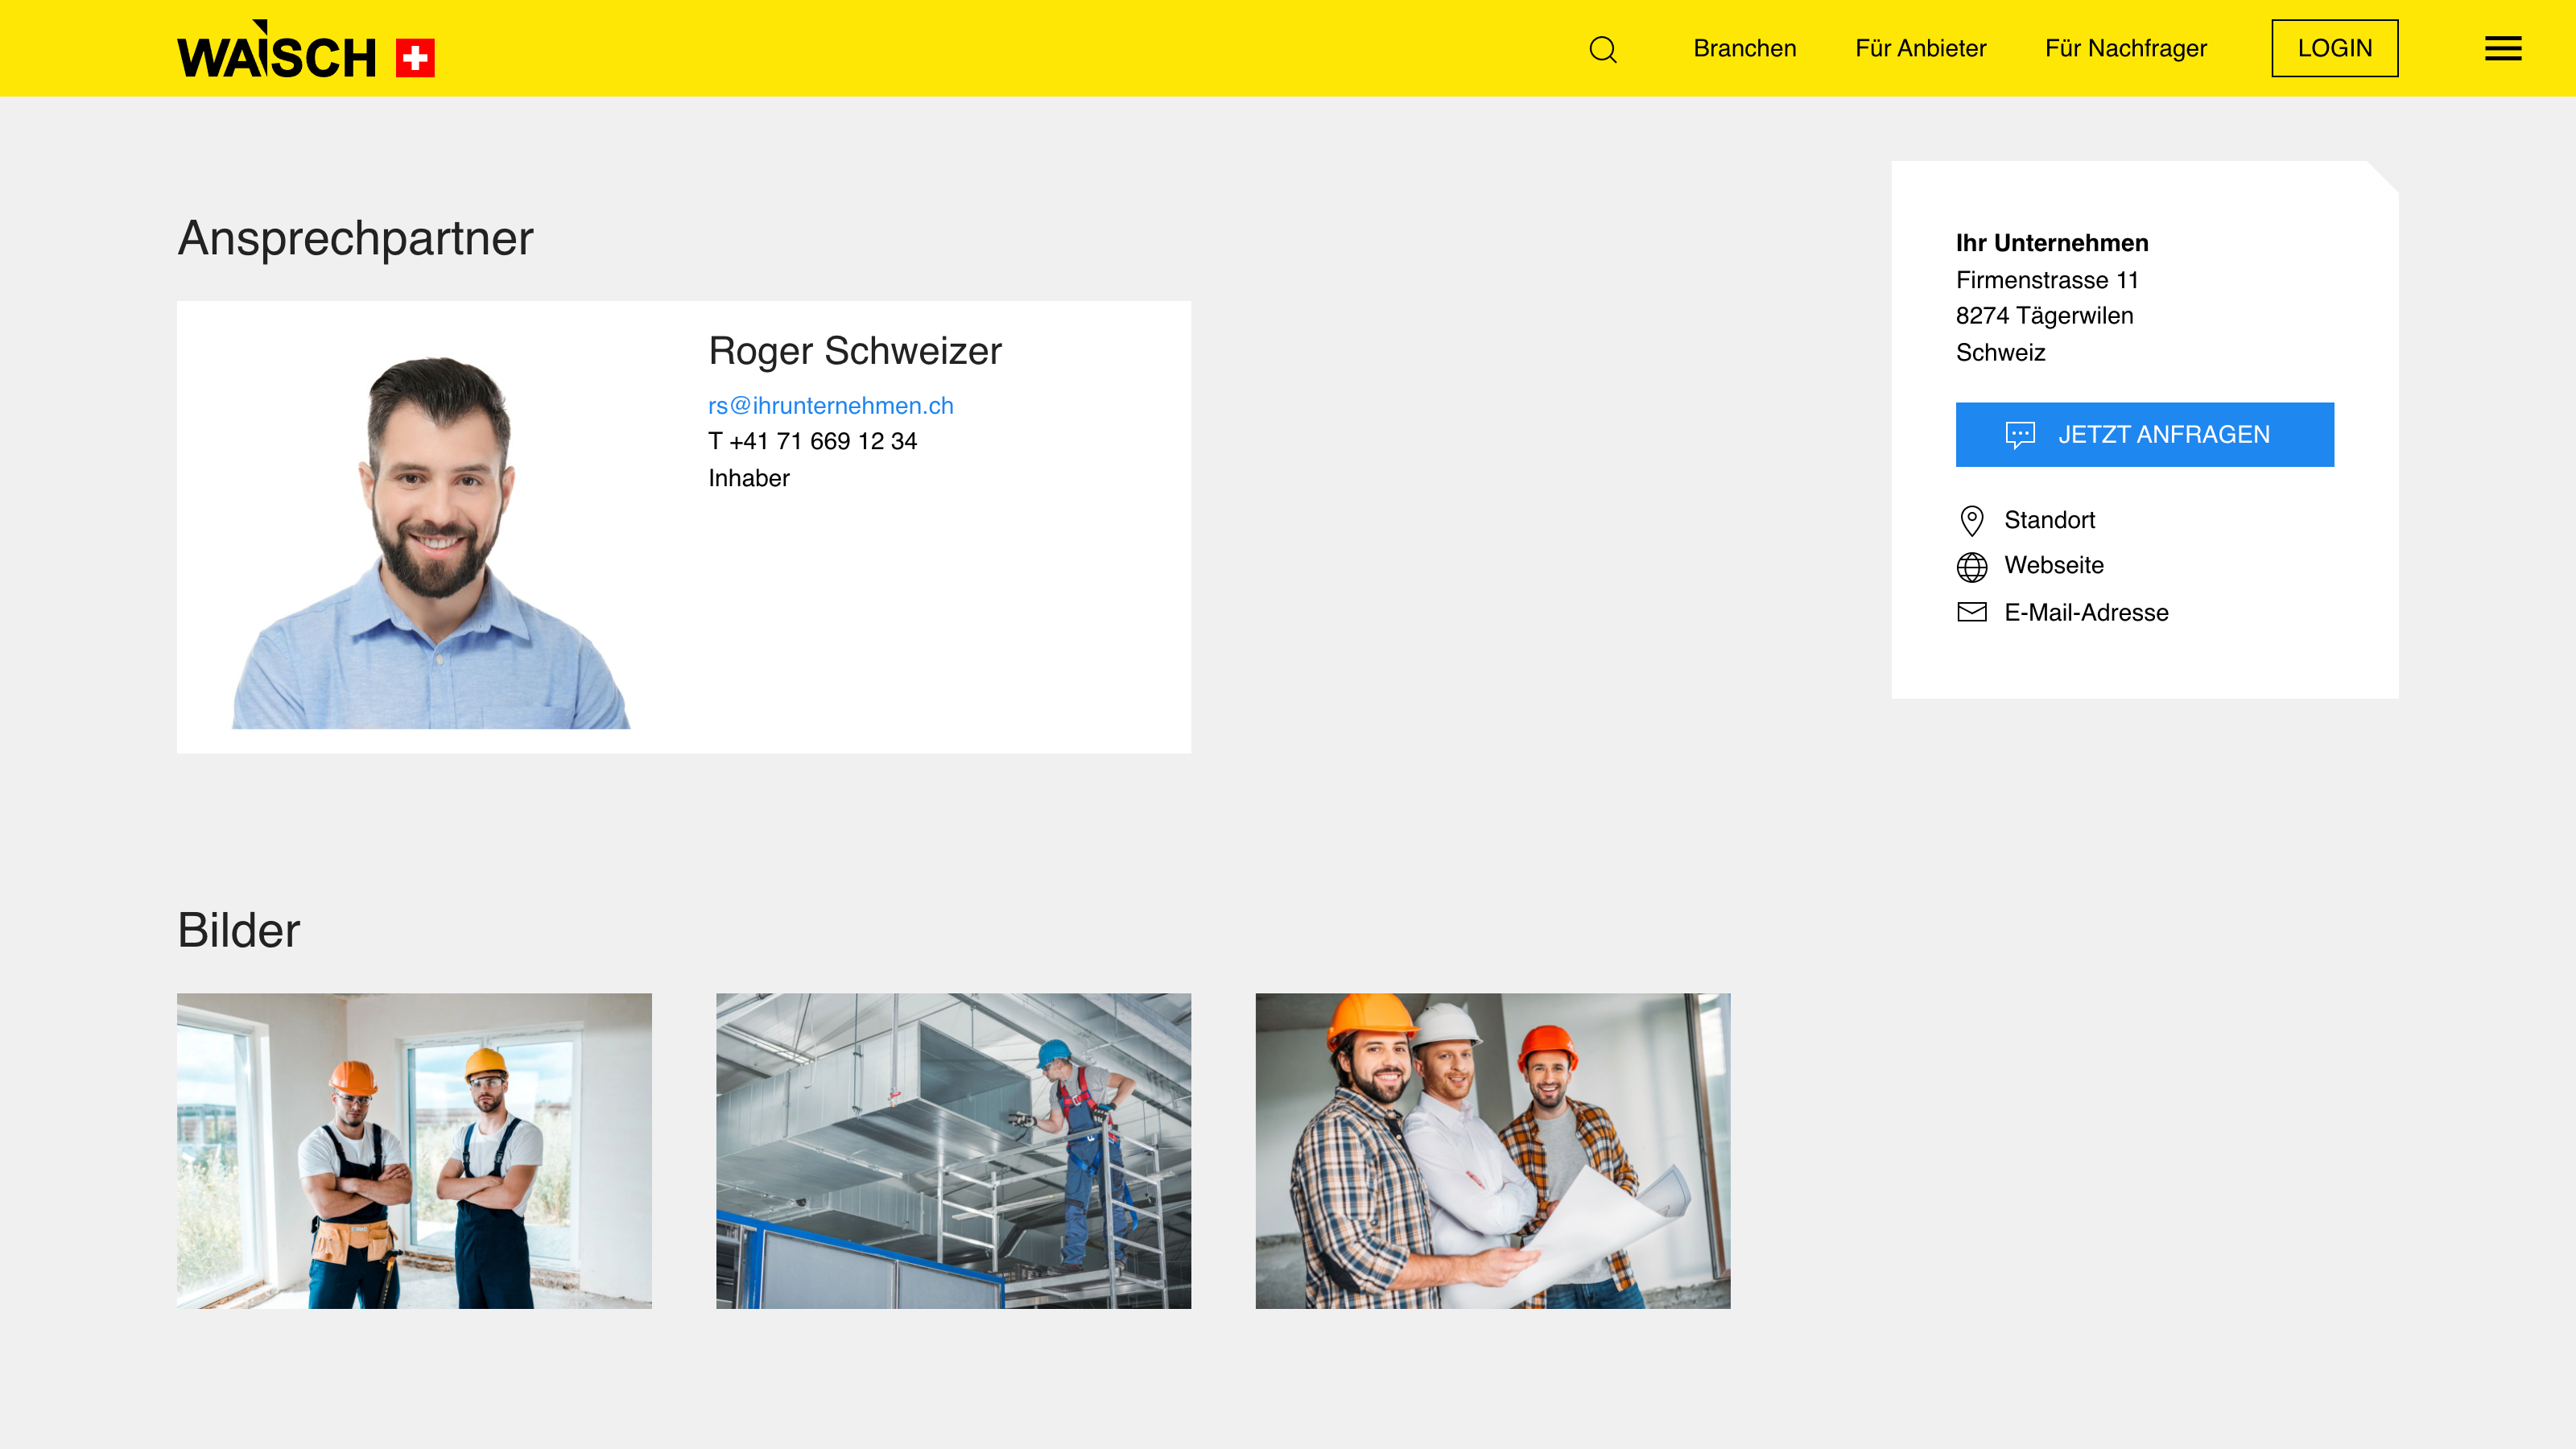The height and width of the screenshot is (1449, 2576).
Task: Open the Branchen menu item
Action: point(1744,48)
